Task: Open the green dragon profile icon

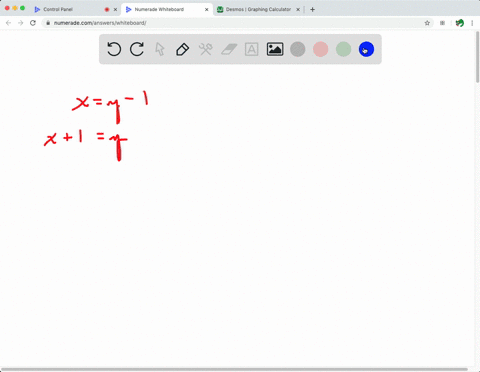Action: click(460, 23)
